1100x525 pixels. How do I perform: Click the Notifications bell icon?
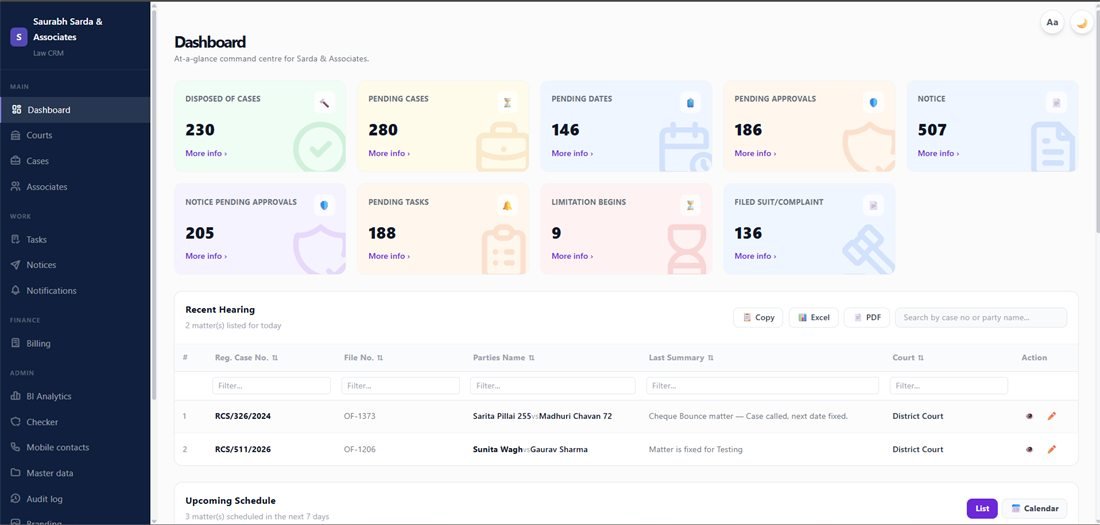pyautogui.click(x=15, y=291)
